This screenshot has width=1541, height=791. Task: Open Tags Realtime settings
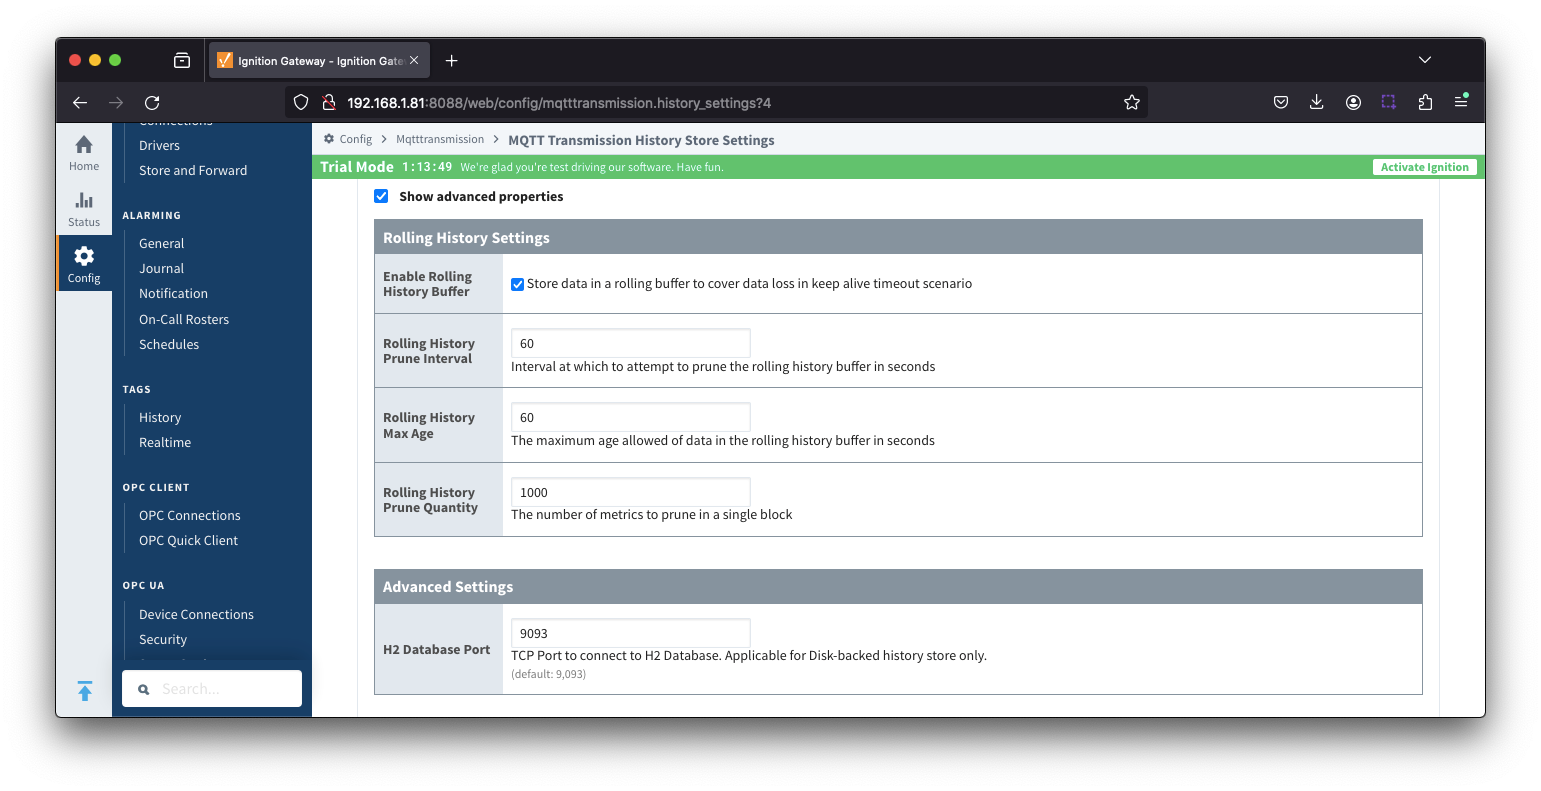point(165,442)
